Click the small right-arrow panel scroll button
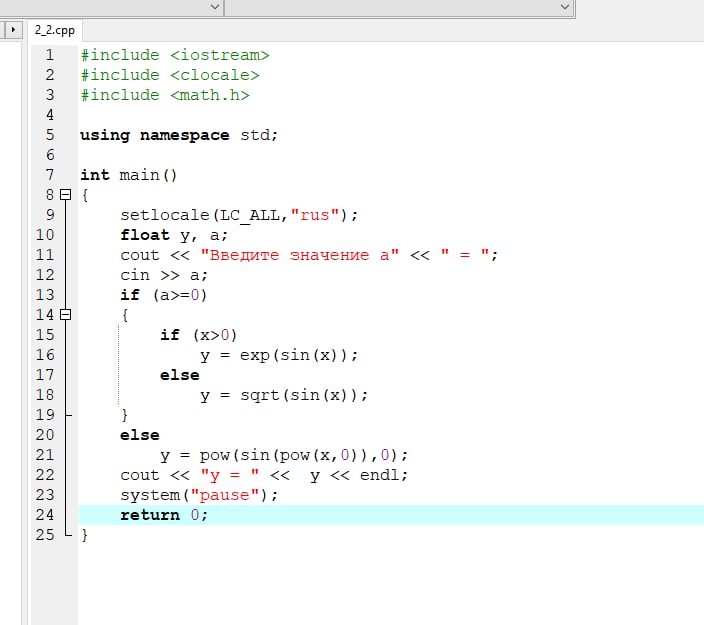704x625 pixels. click(x=13, y=30)
